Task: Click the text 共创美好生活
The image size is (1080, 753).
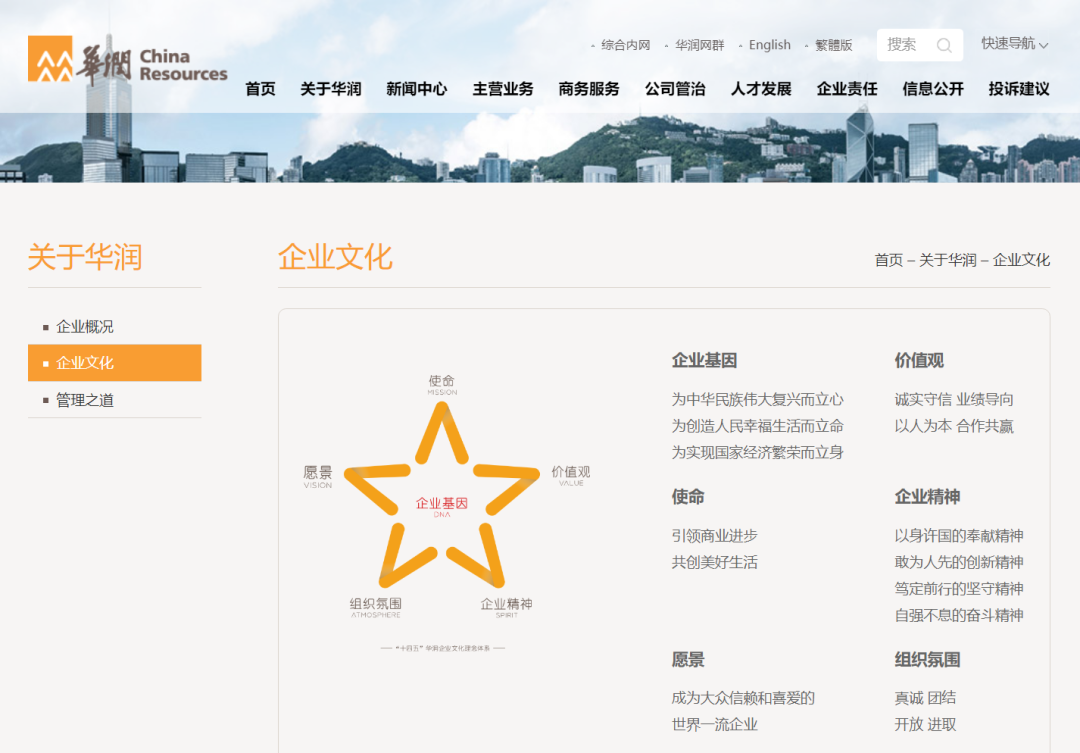Action: pyautogui.click(x=714, y=563)
